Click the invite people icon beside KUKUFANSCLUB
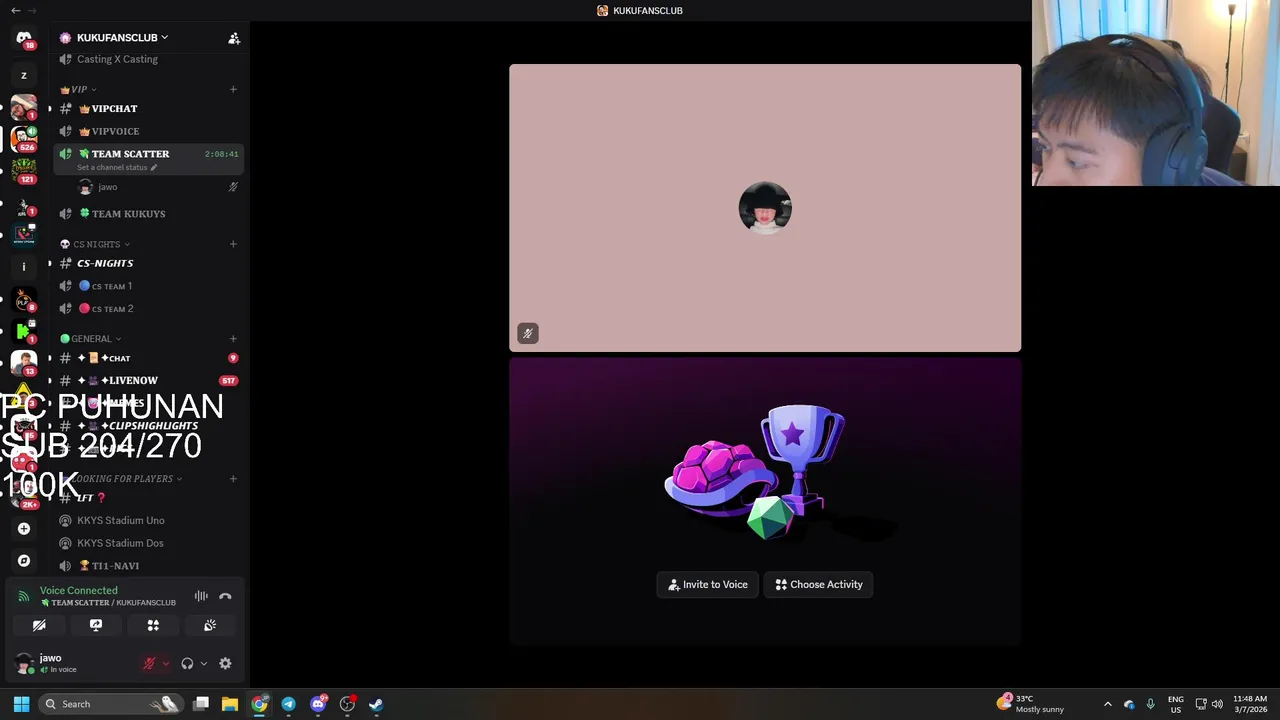Screen dimensions: 1280x720 coord(234,38)
